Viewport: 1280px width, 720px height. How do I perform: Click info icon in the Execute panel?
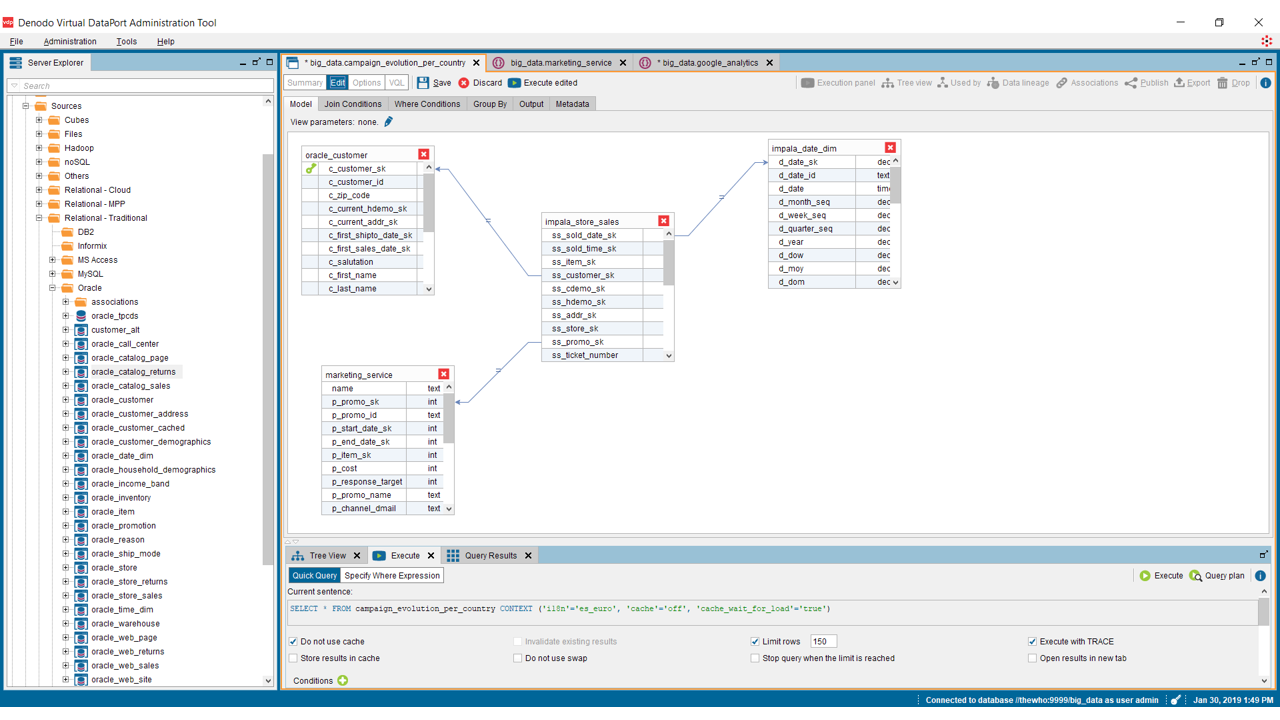1260,576
